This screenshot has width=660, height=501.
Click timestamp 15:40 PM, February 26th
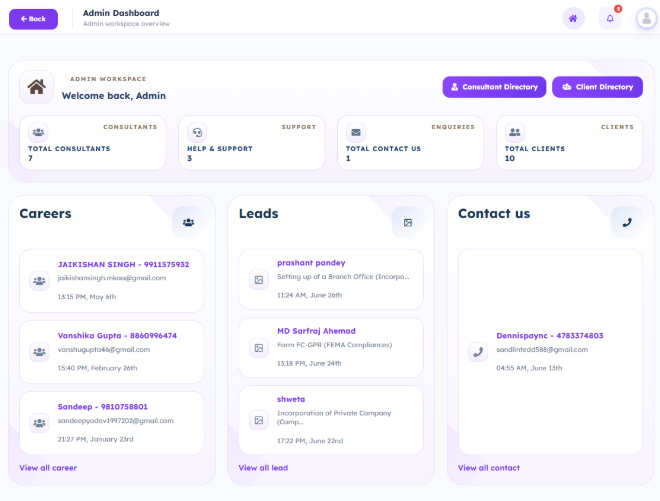pos(97,368)
